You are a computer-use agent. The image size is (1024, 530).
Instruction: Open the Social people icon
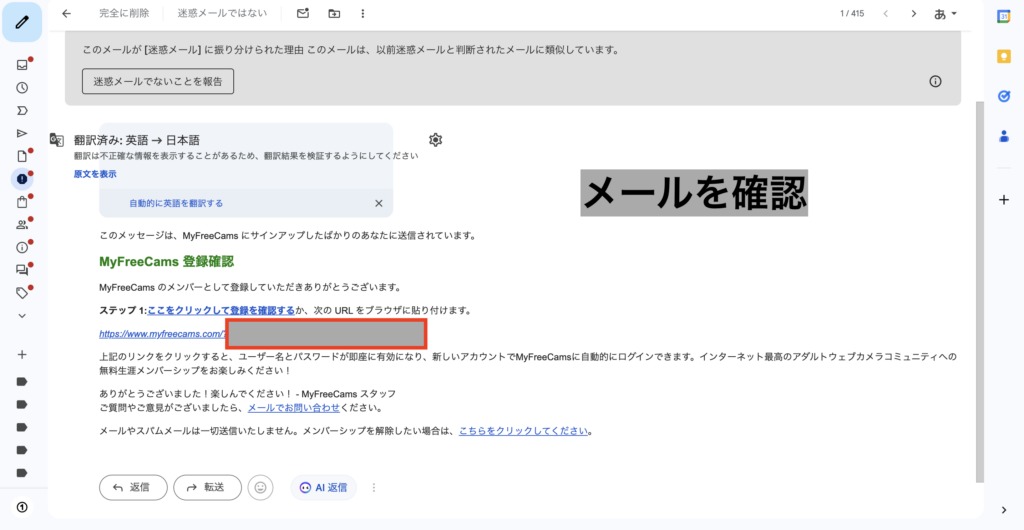22,225
